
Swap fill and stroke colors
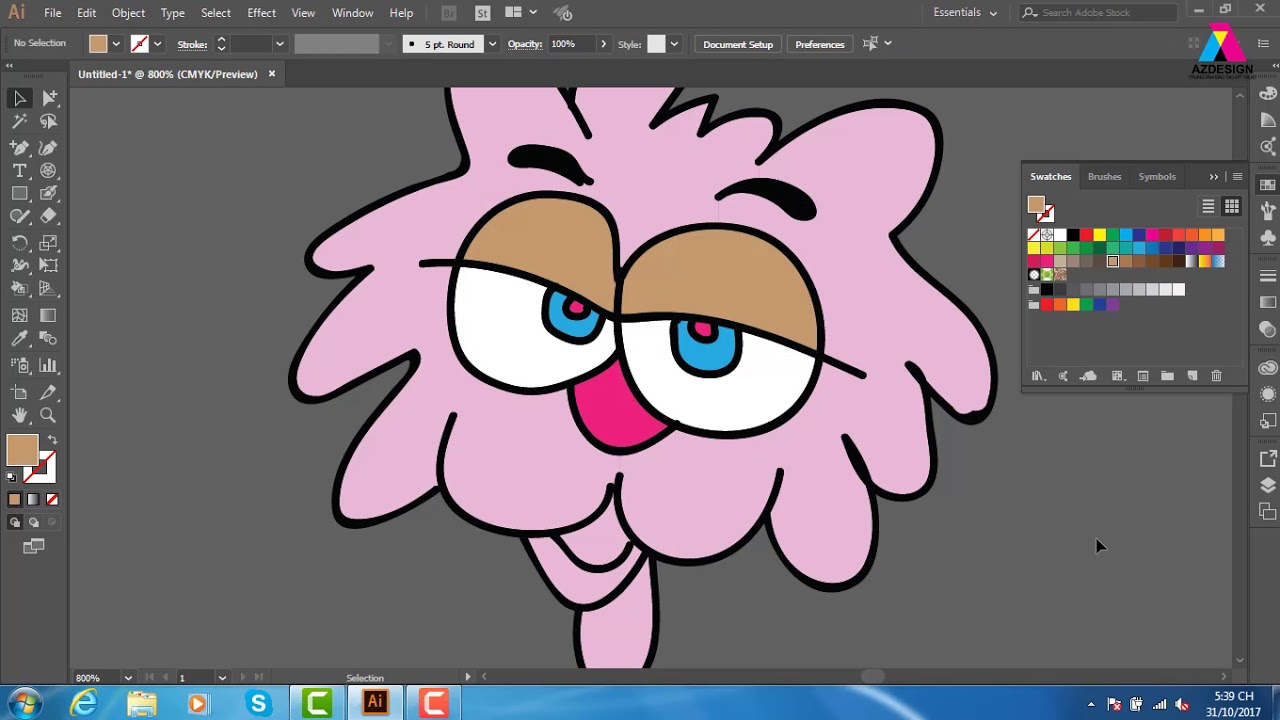tap(52, 440)
